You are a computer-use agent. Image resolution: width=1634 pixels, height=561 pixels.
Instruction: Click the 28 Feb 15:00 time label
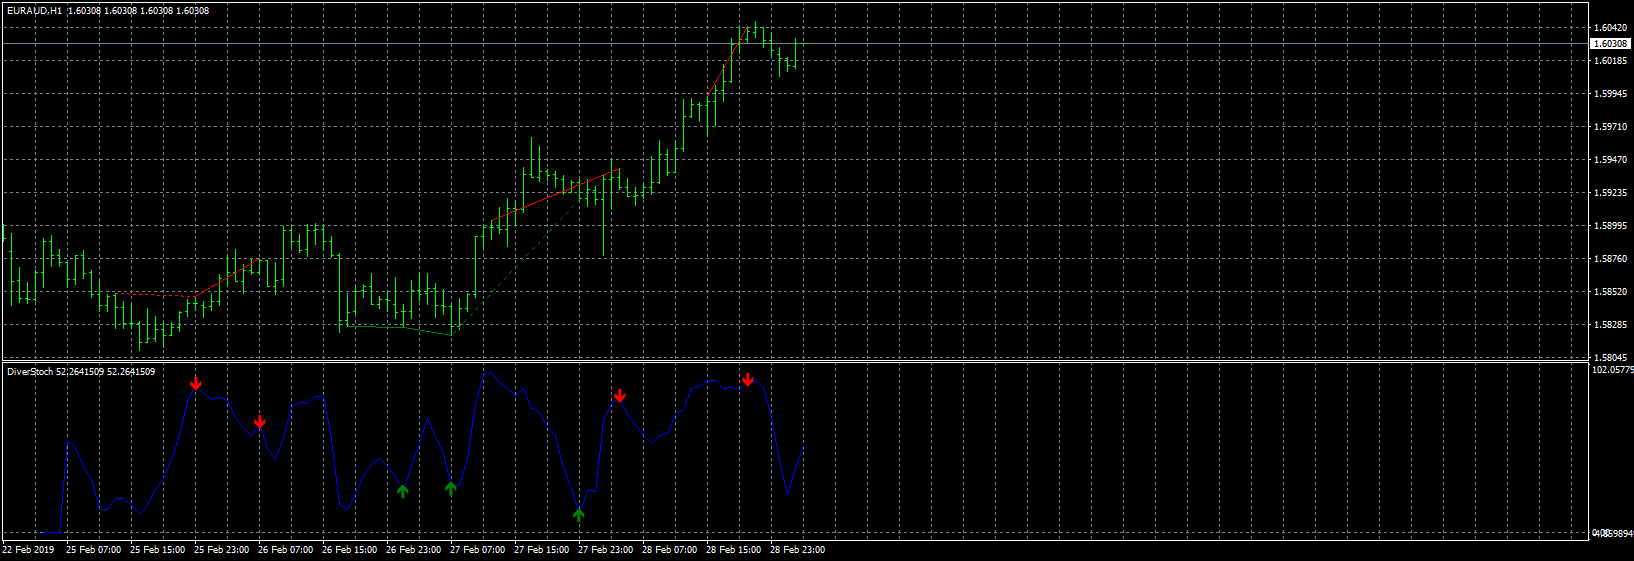733,550
